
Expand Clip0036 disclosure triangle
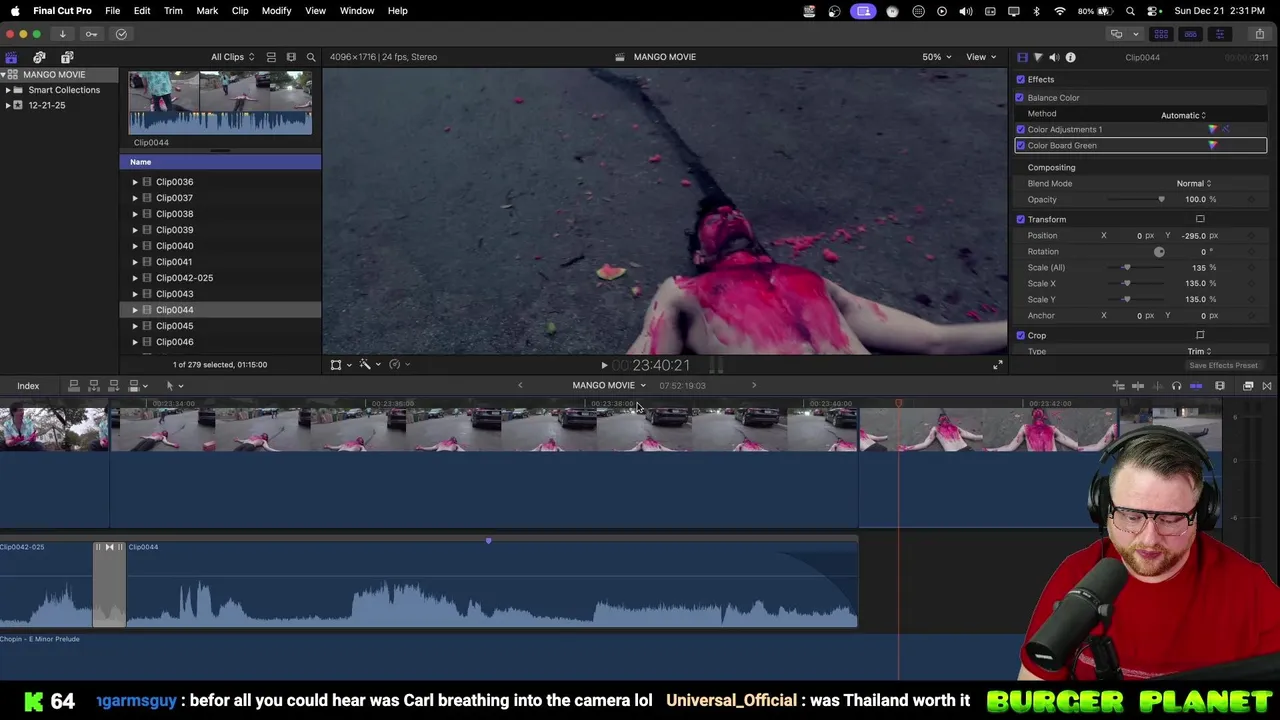135,182
